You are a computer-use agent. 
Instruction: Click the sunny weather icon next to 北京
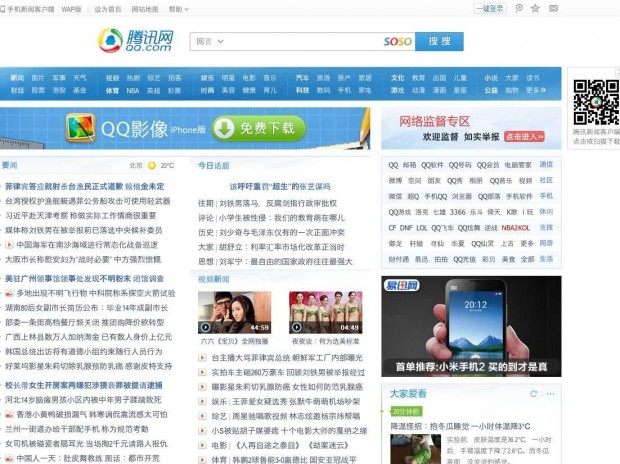pos(152,165)
